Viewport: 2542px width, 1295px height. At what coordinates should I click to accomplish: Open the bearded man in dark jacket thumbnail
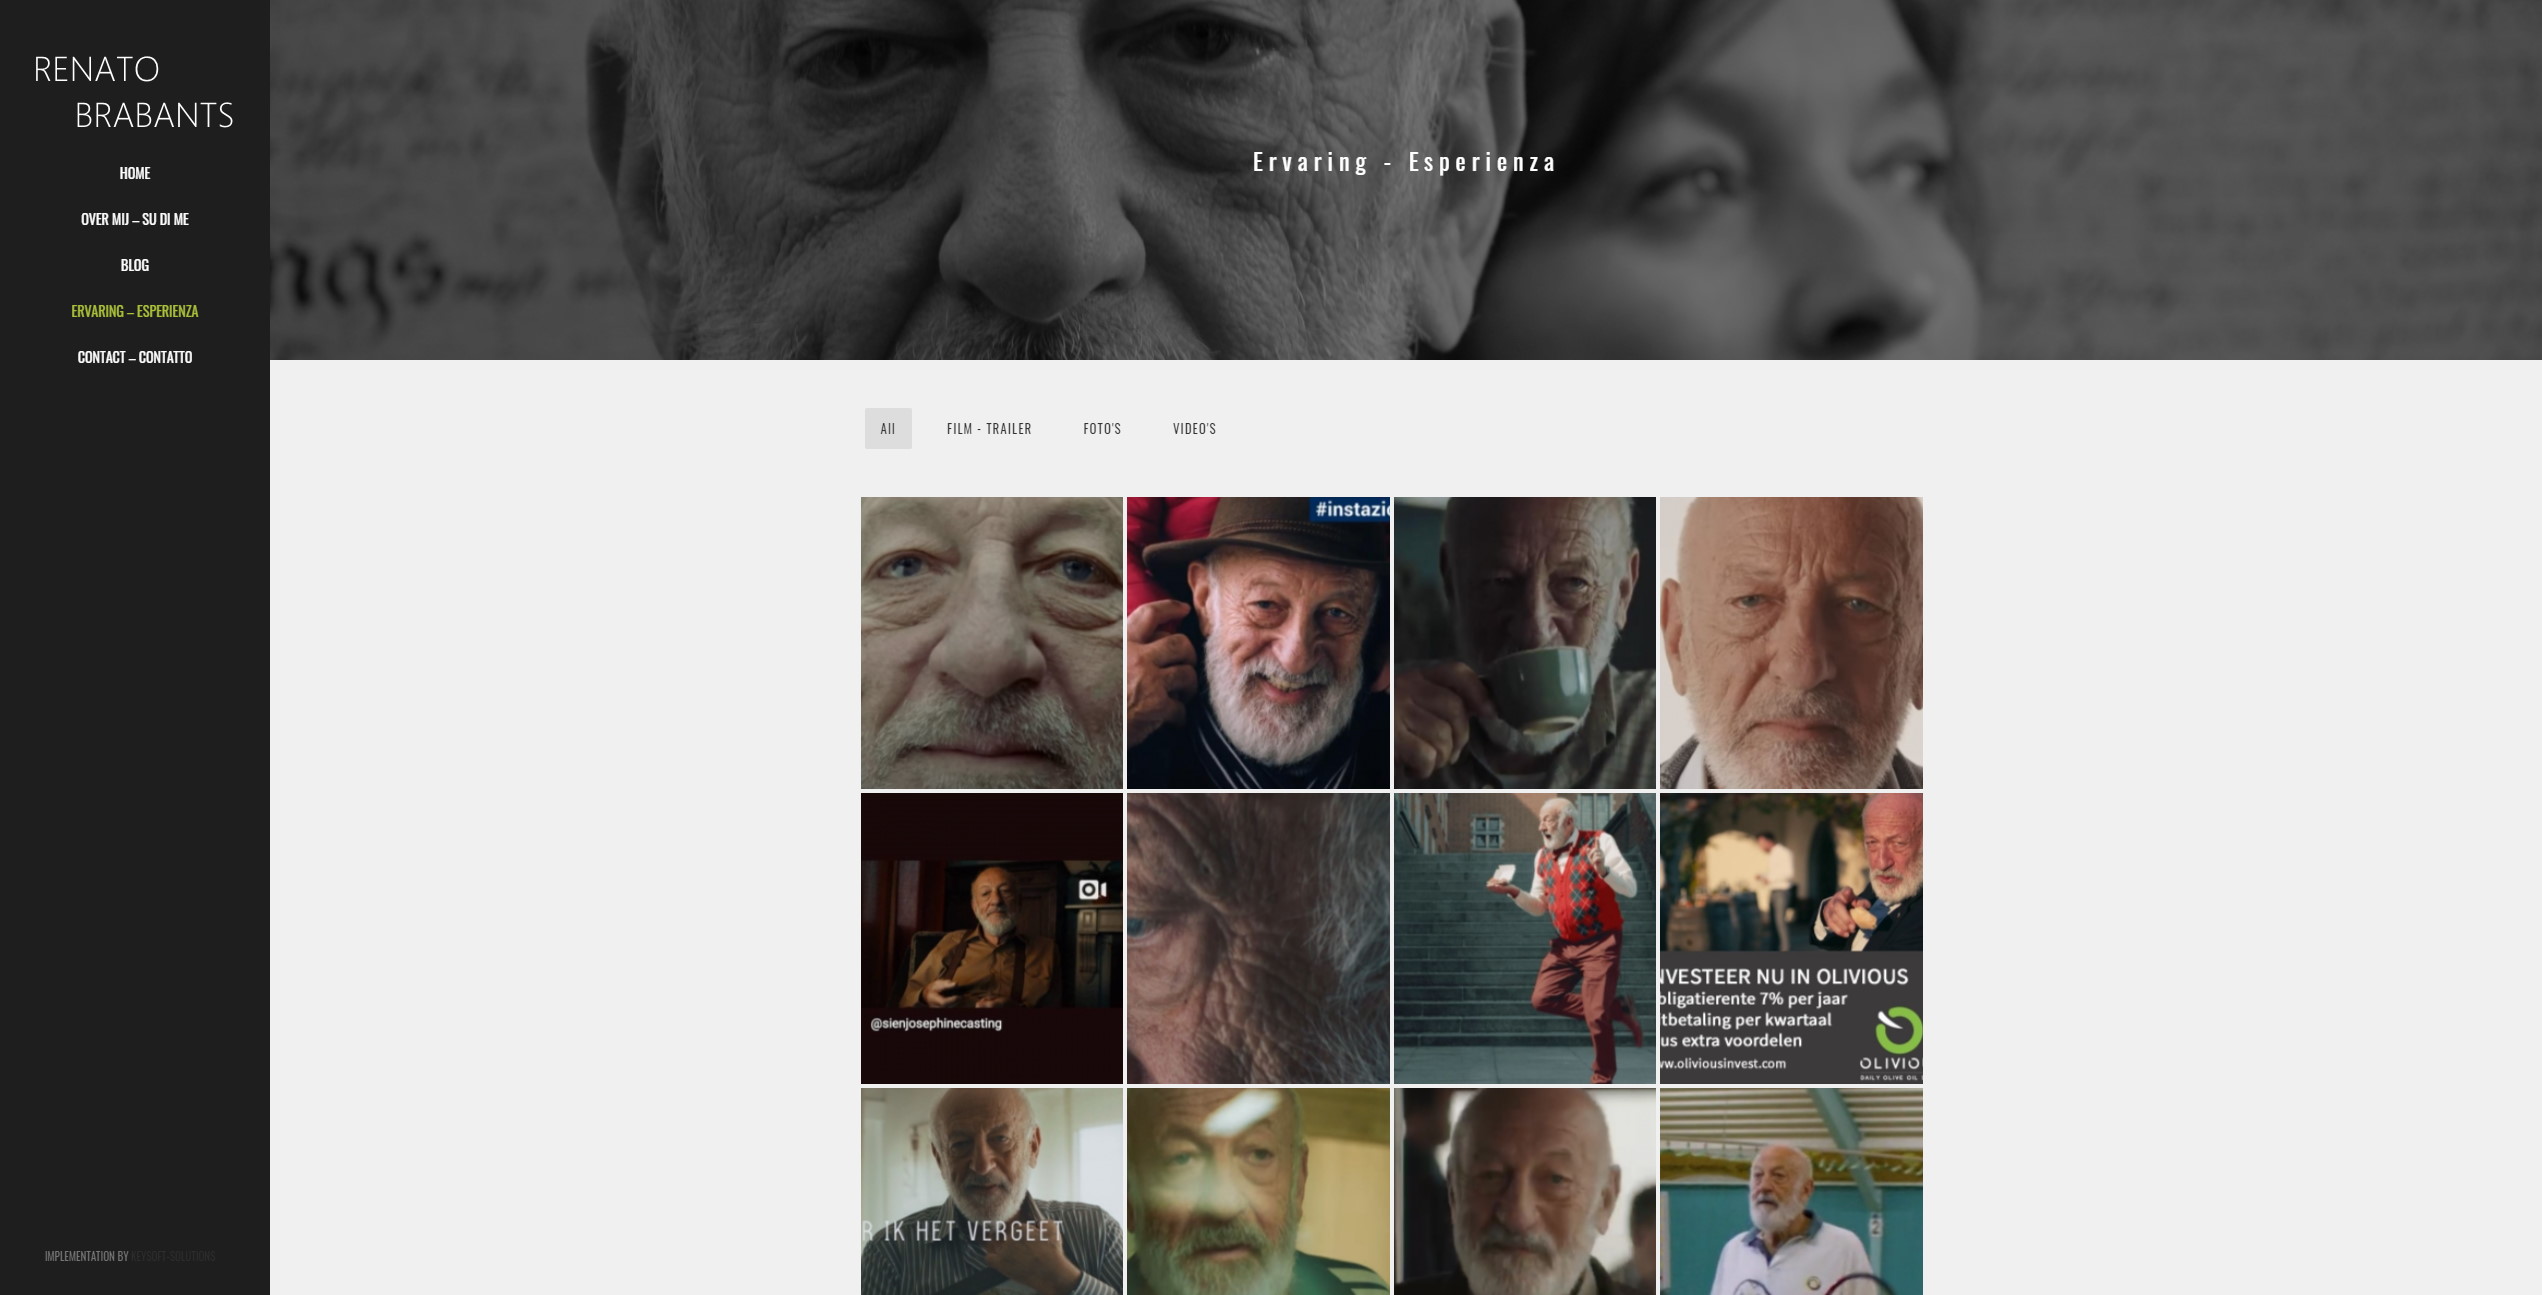1525,1192
